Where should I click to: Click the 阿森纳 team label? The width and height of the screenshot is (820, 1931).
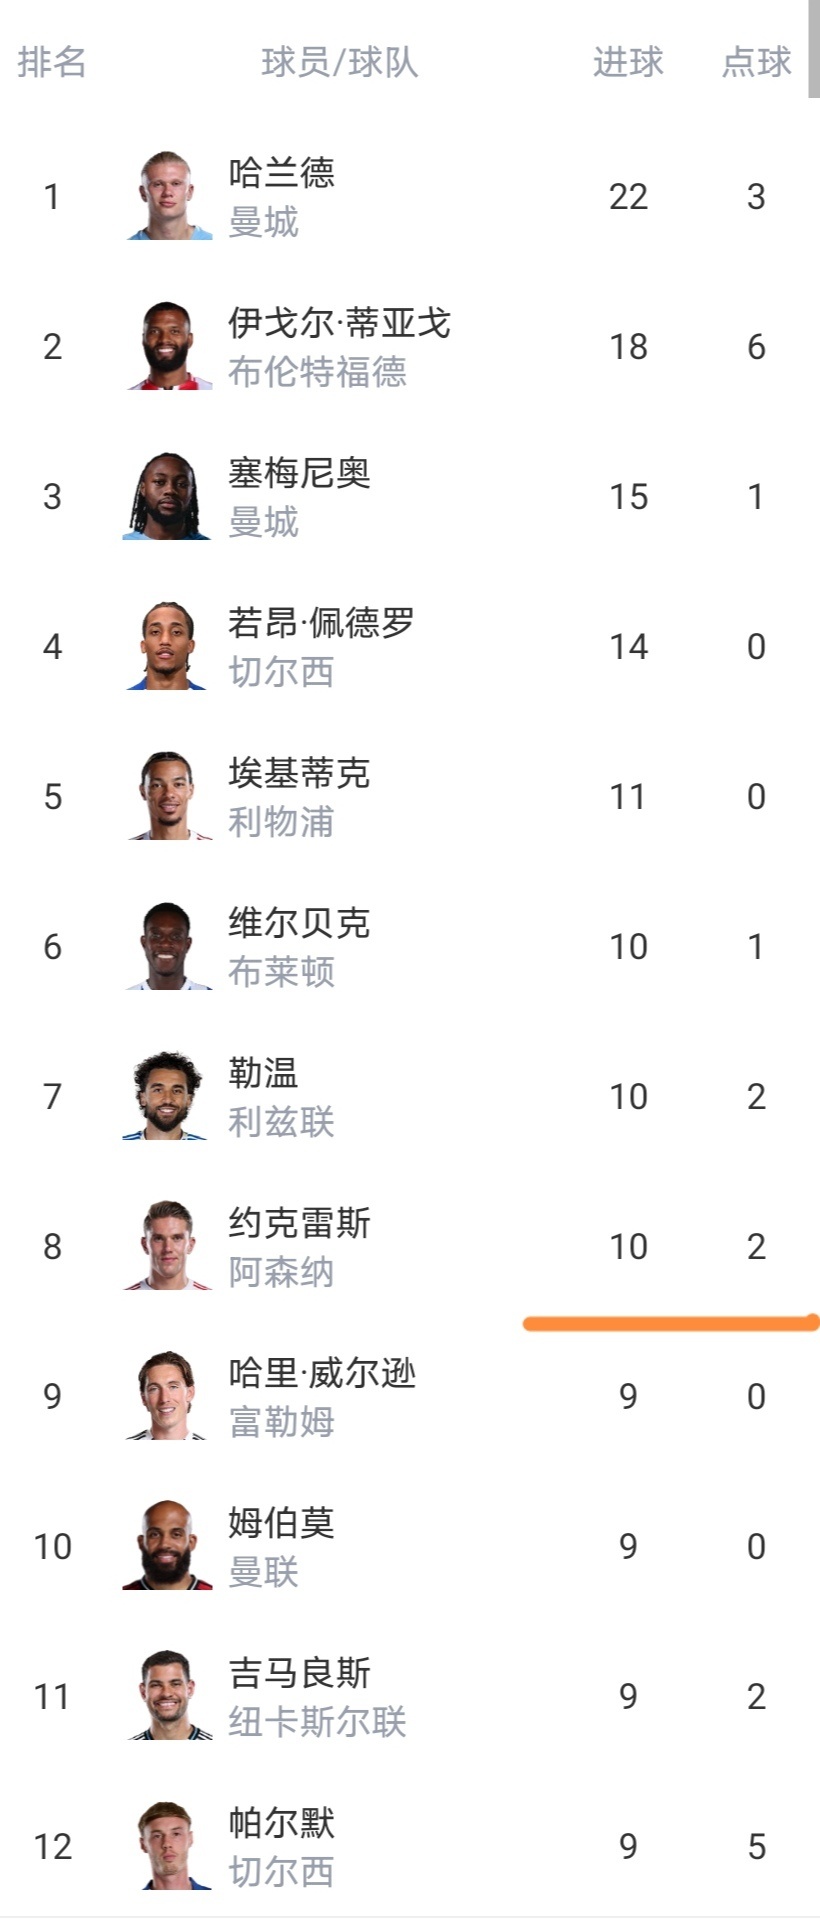point(281,1272)
